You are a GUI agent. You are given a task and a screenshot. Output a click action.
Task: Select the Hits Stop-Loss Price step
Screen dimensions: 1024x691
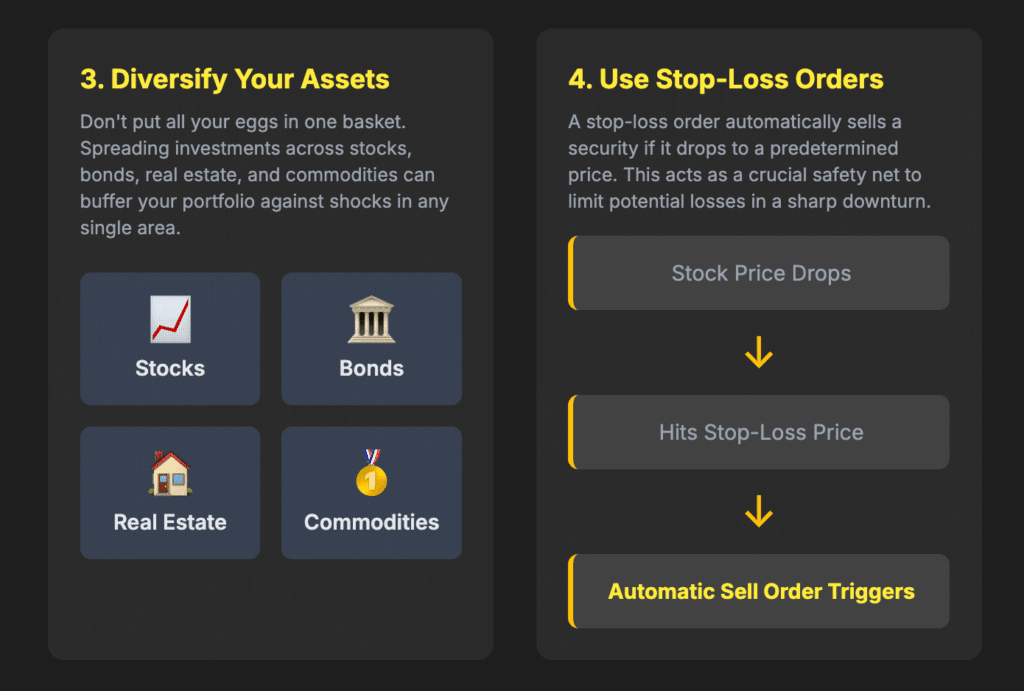point(761,433)
